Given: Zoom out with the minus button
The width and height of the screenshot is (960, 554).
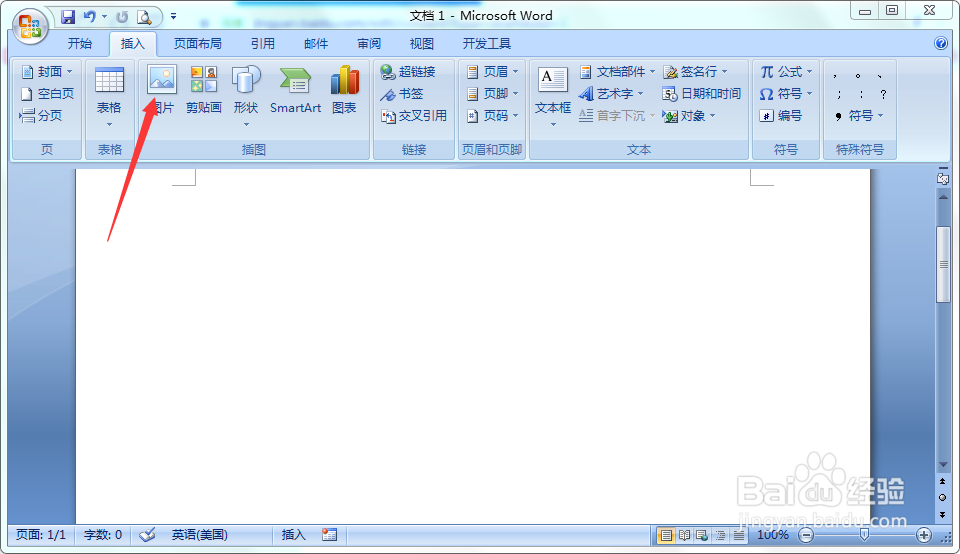Looking at the screenshot, I should (806, 536).
